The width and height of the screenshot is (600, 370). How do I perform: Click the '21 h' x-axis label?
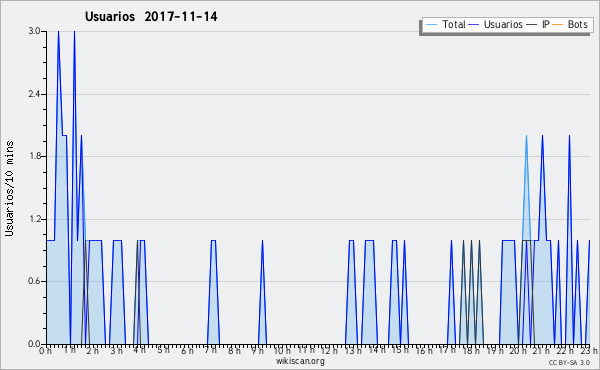pos(541,350)
